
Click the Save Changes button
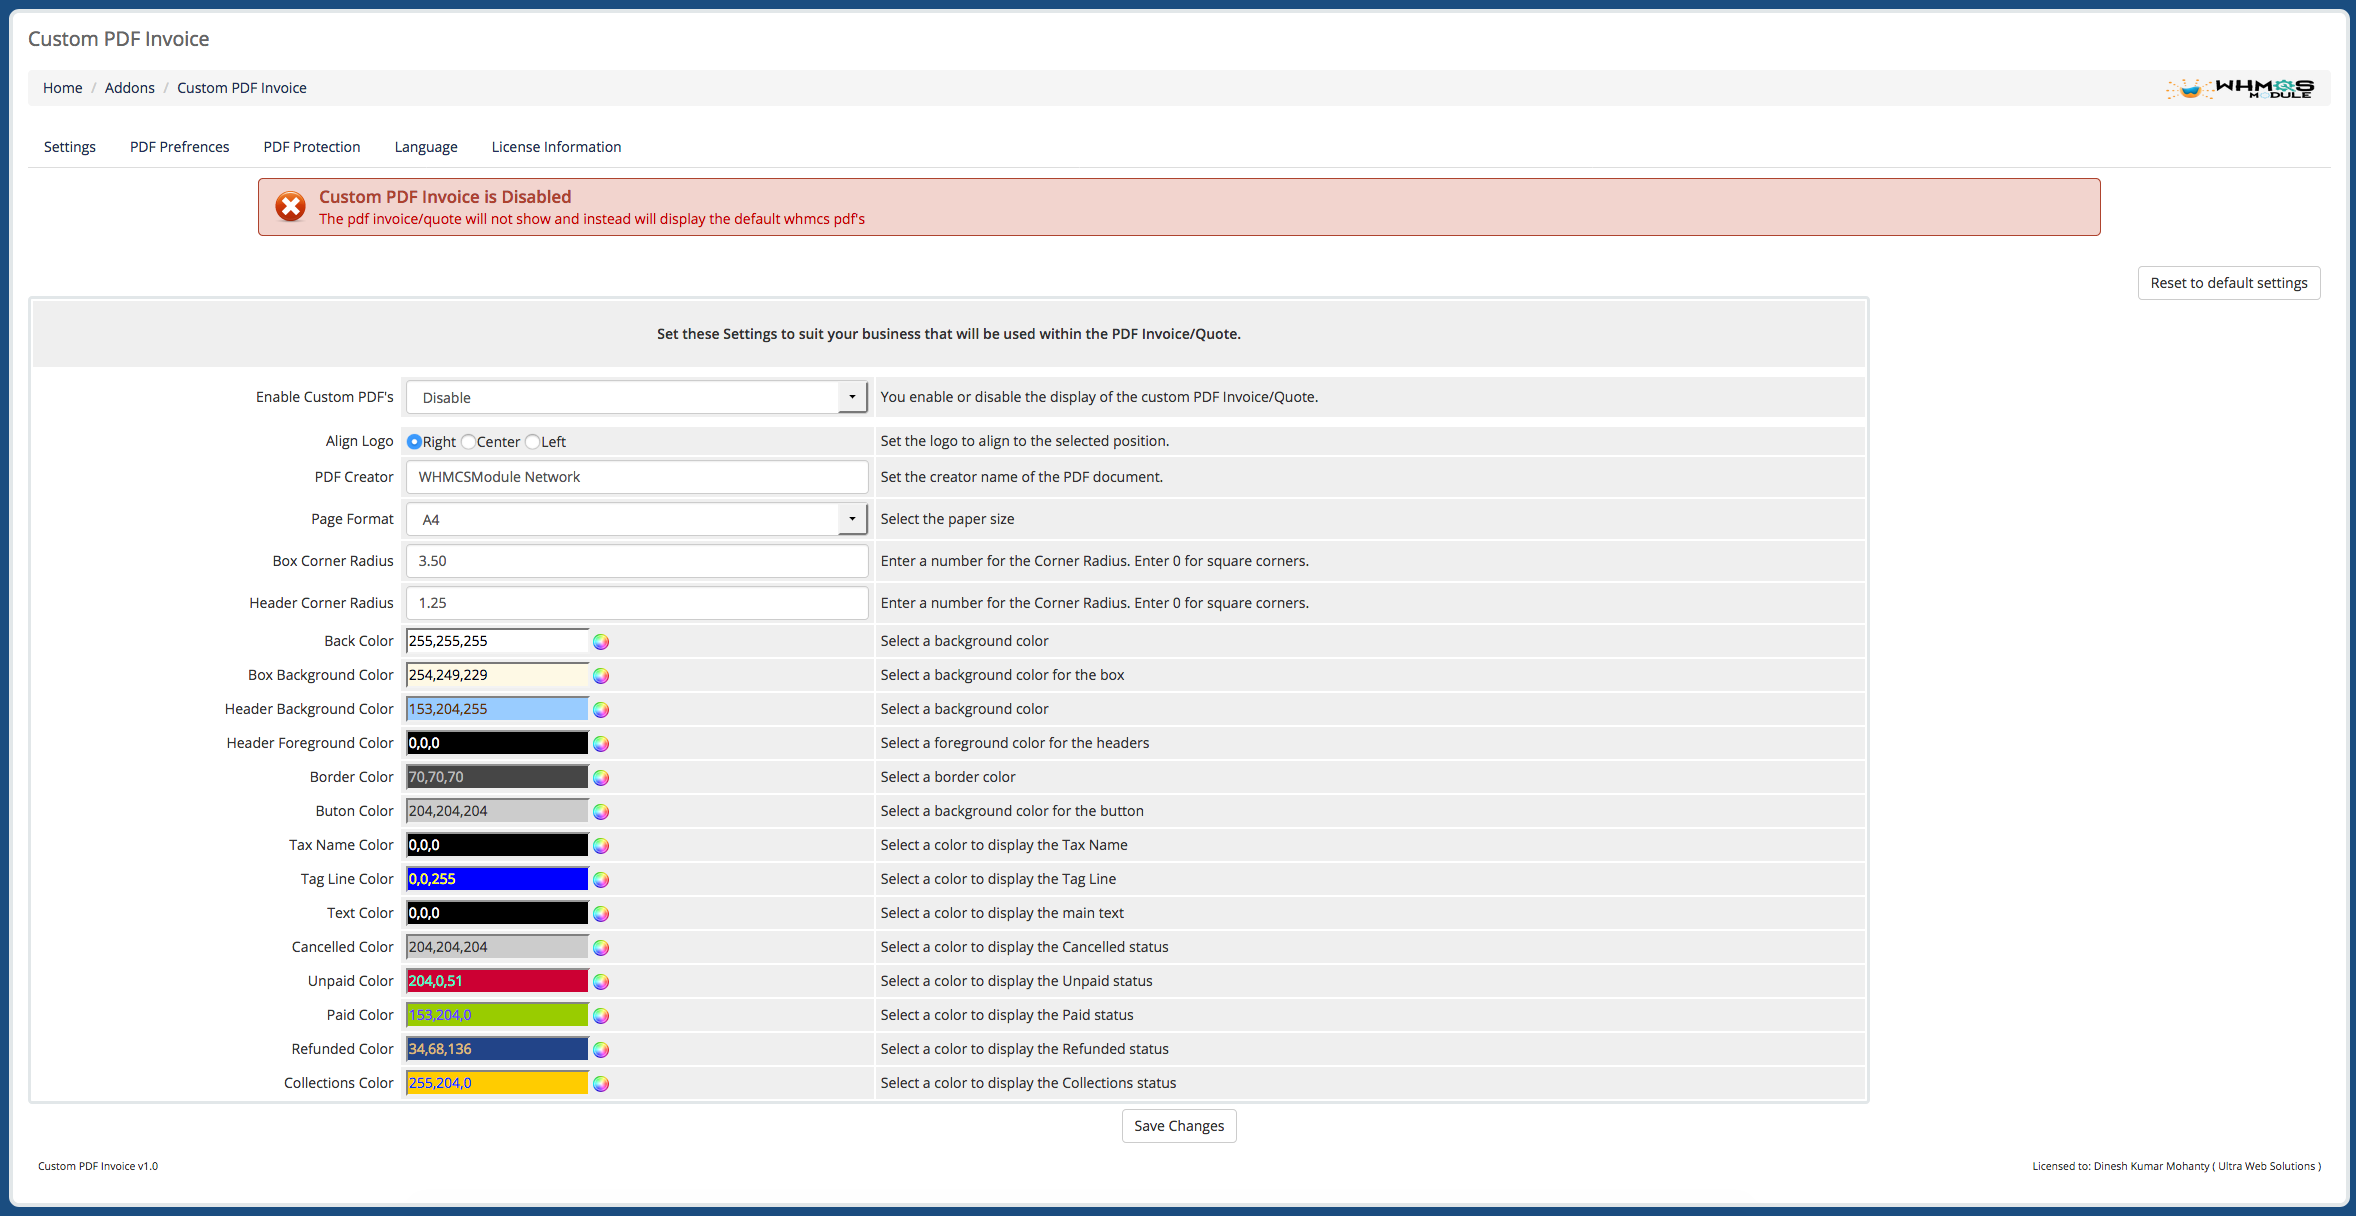(1179, 1126)
